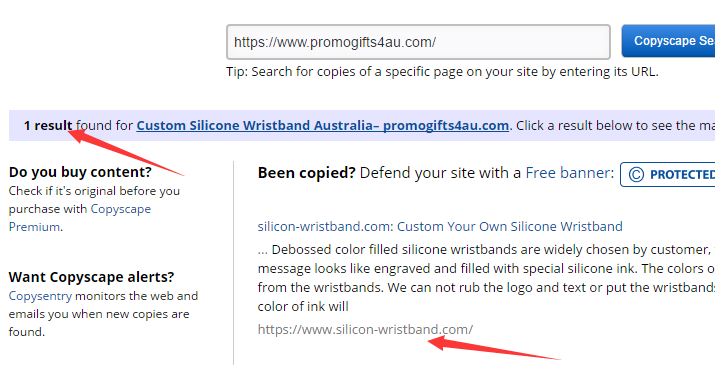715x365 pixels.
Task: Click the copyright symbol in PROTECTED badge
Action: 636,175
